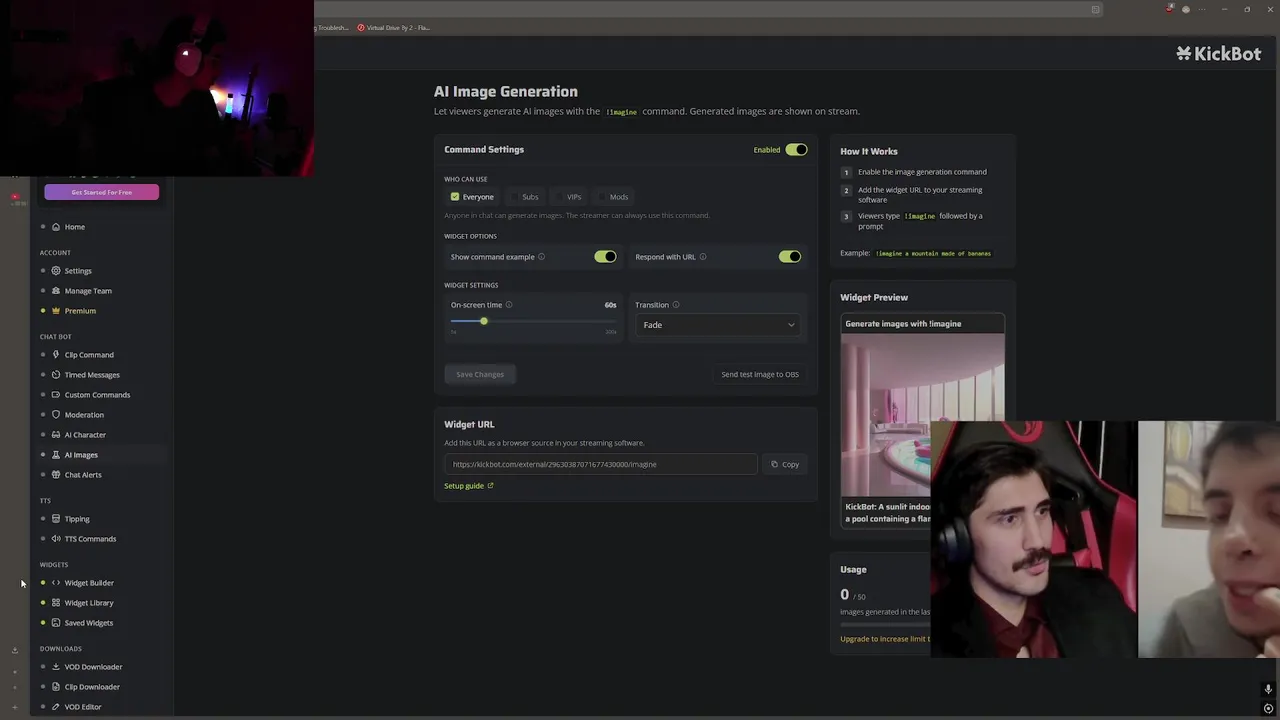Click Upgrade to increase limit link

pyautogui.click(x=885, y=639)
